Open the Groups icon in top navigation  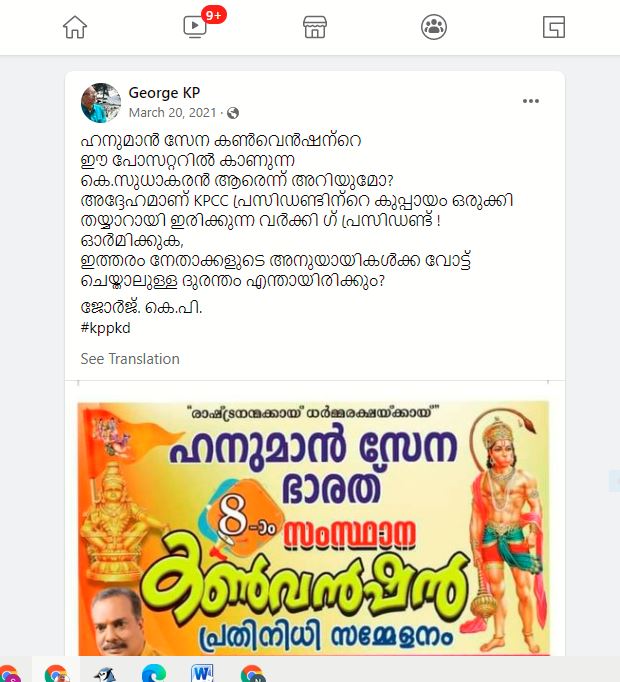(434, 27)
